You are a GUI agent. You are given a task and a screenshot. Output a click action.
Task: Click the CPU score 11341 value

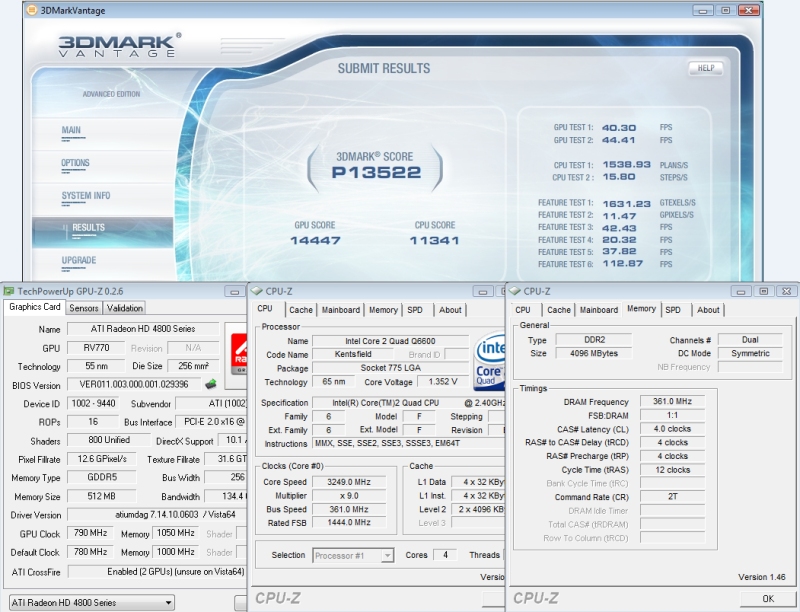[434, 240]
